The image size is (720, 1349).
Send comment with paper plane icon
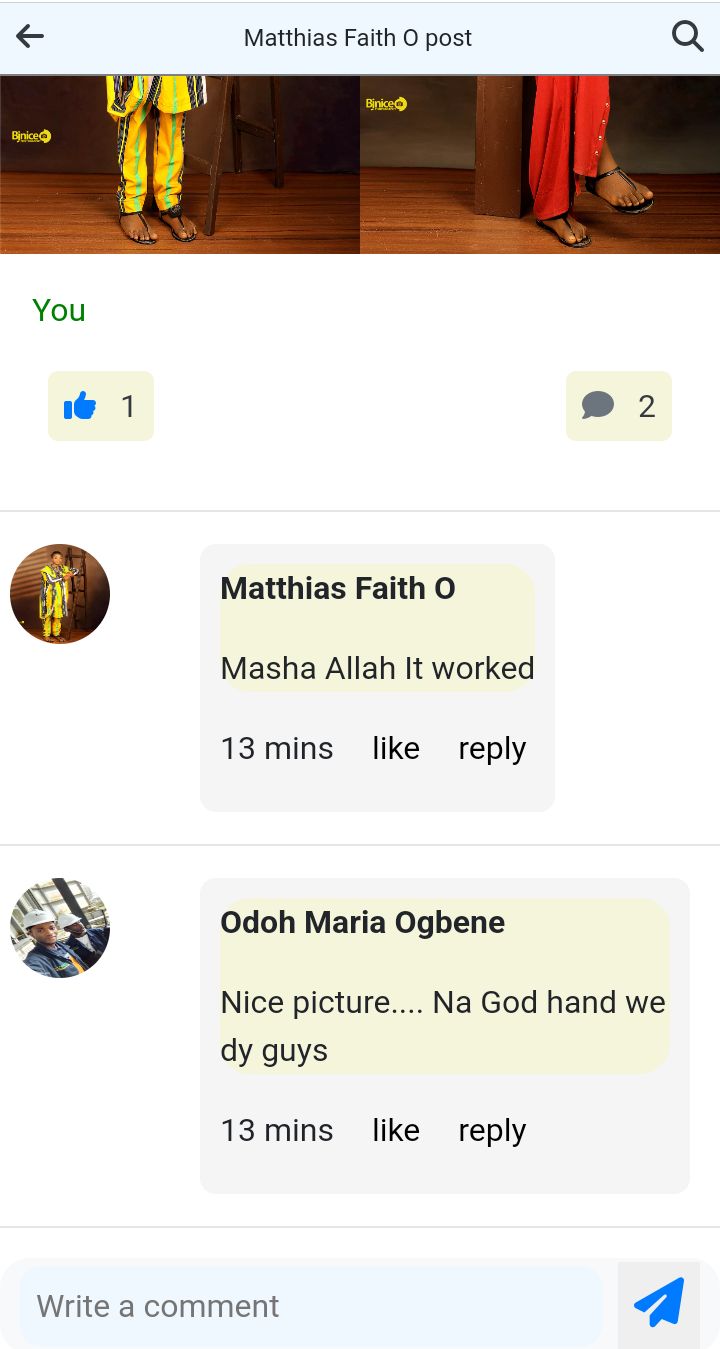(659, 1302)
